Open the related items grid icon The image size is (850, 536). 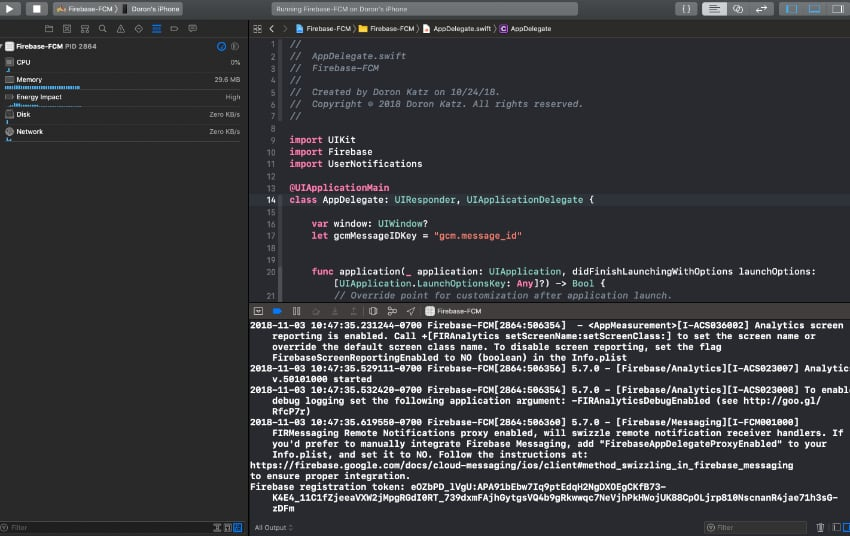257,29
